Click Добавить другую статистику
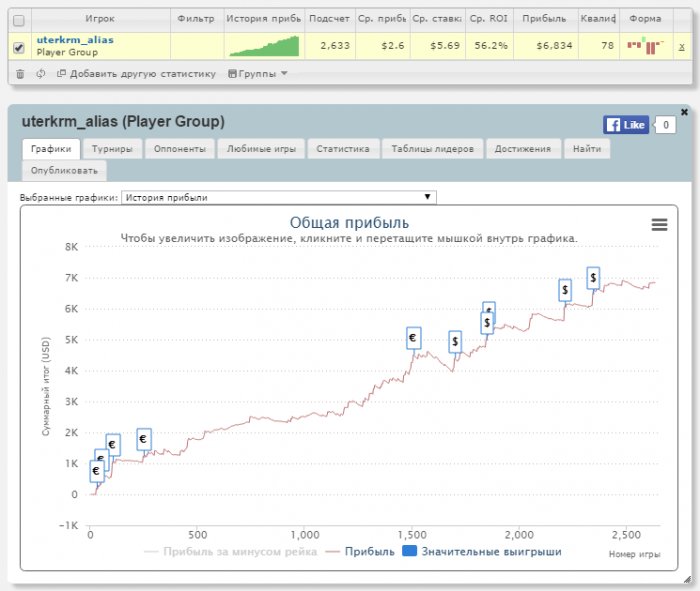 click(136, 73)
